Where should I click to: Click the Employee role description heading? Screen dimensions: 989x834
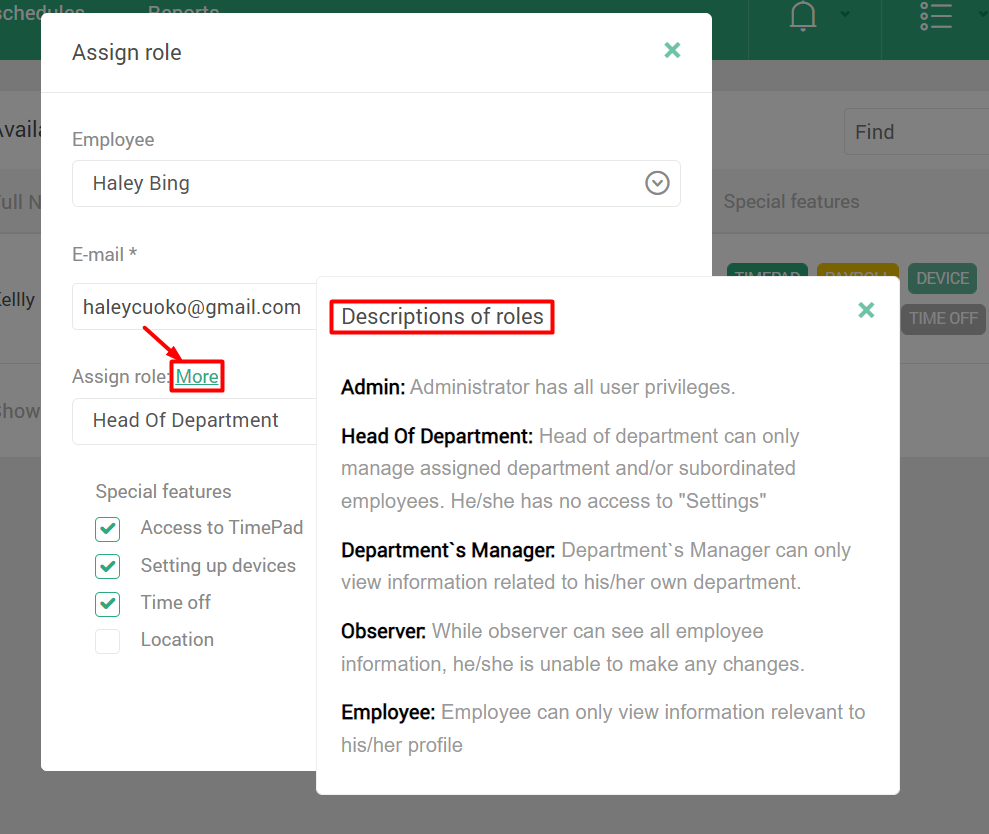click(x=388, y=712)
